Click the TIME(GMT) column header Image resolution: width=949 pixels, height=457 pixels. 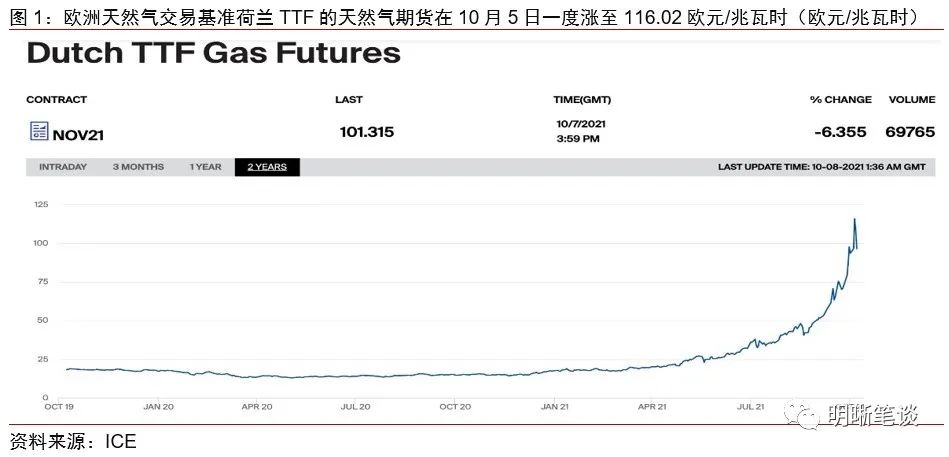coord(582,100)
